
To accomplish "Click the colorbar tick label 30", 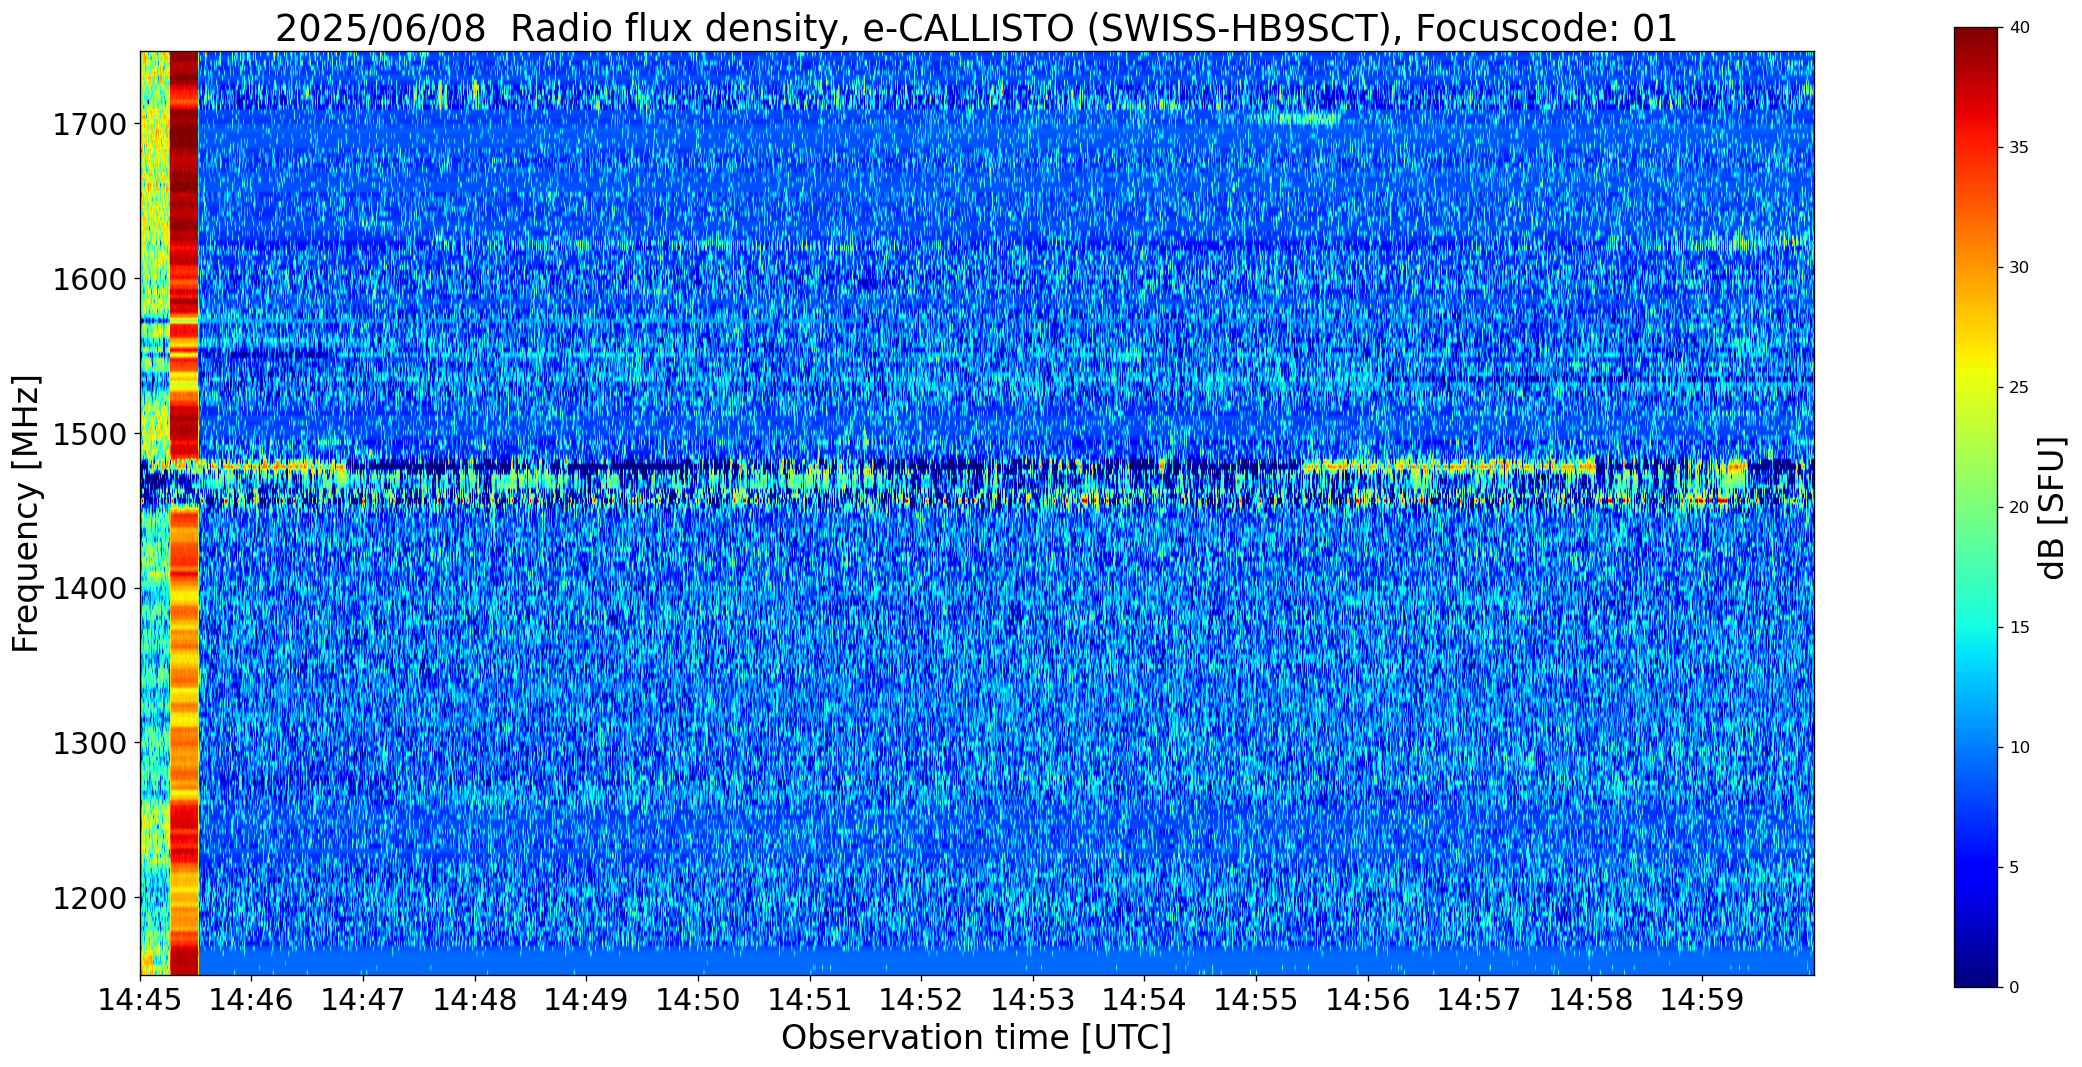I will click(2019, 268).
